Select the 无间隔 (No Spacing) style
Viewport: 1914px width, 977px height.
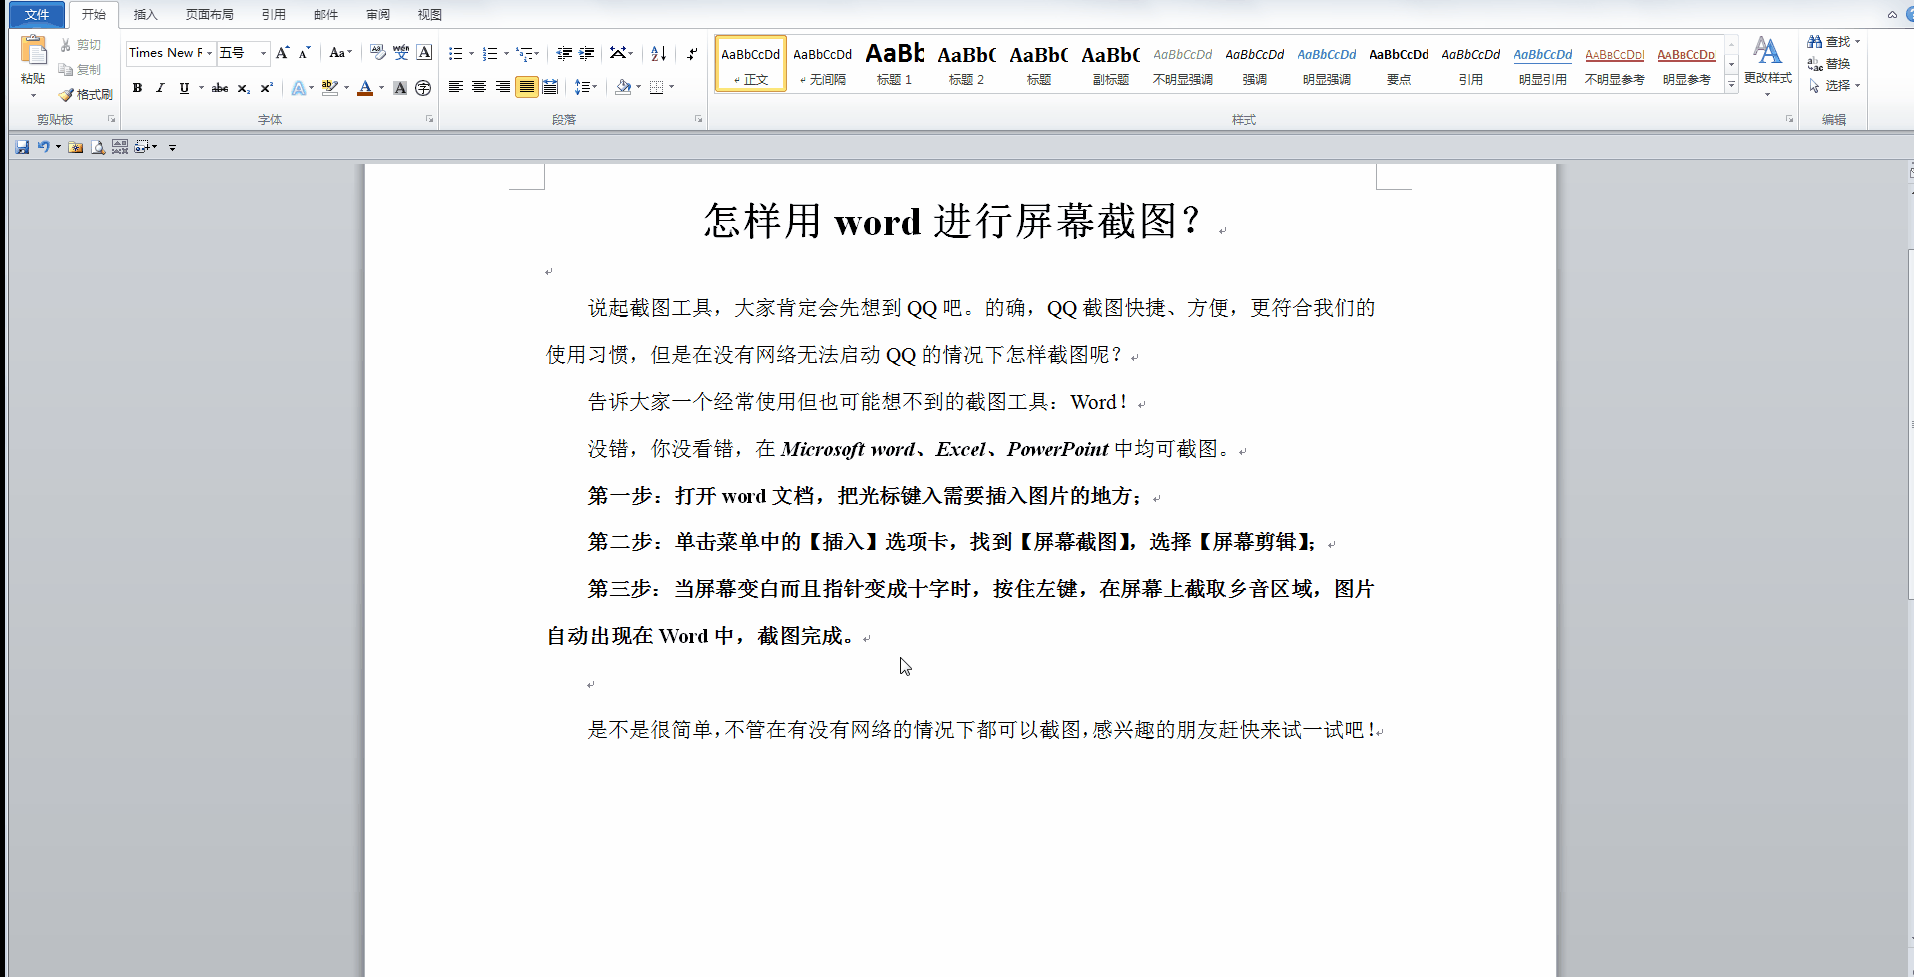[823, 63]
